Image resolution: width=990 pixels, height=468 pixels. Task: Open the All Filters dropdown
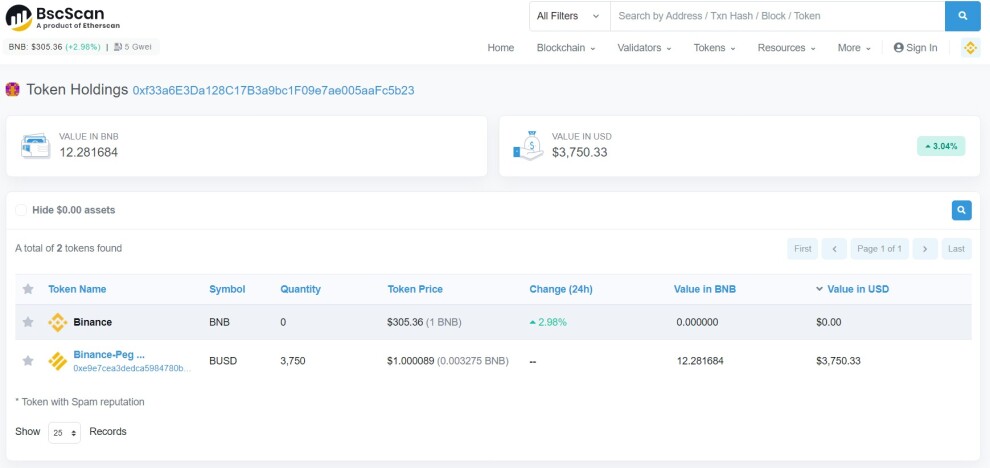(x=570, y=16)
